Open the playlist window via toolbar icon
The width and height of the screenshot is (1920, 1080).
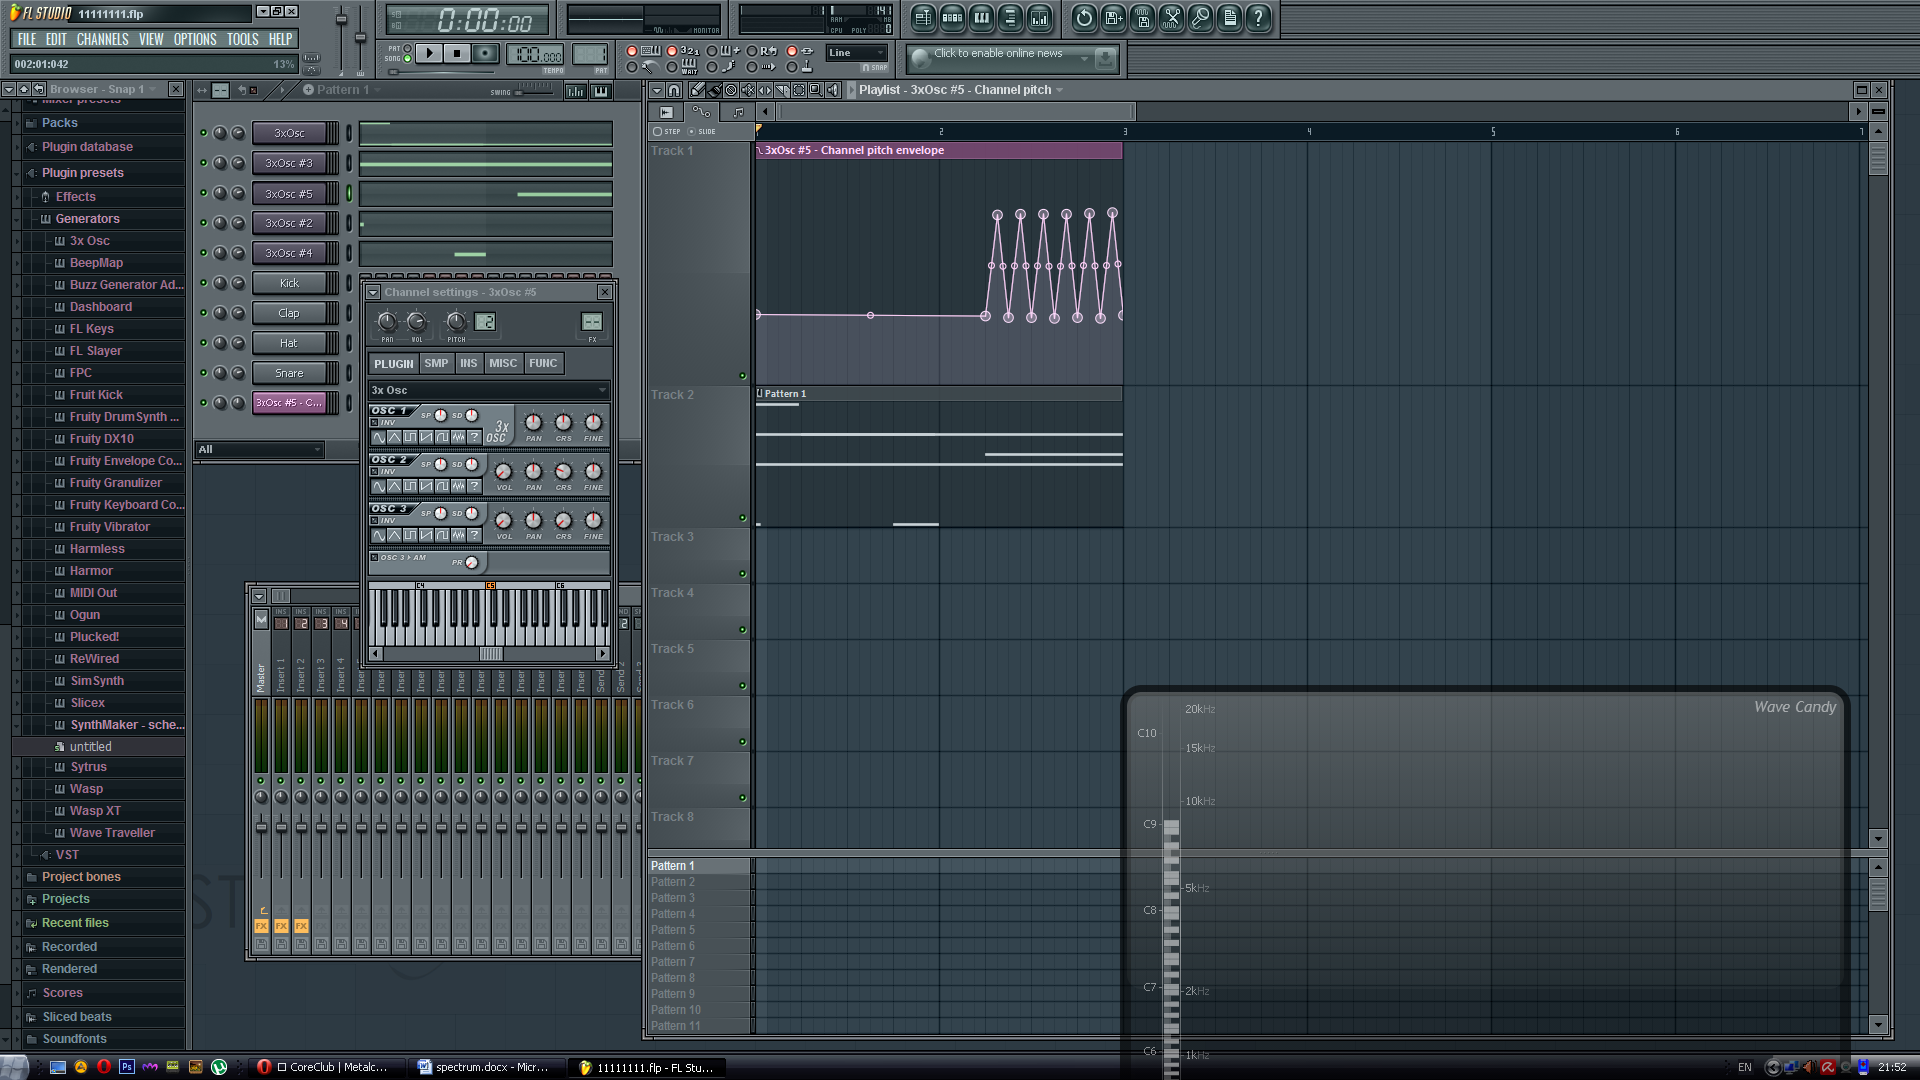pyautogui.click(x=923, y=17)
